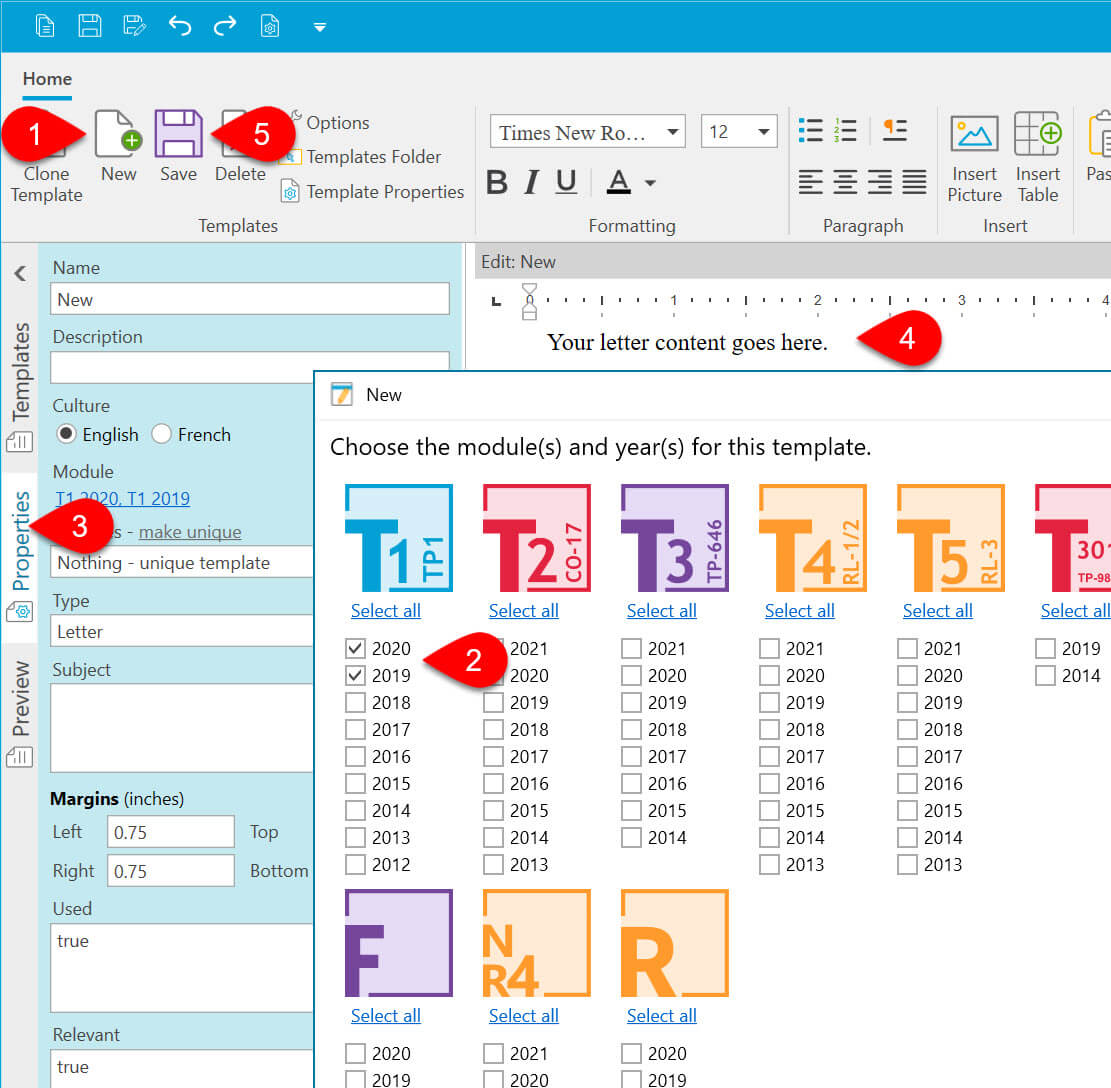Click the T1 2020, T1 2019 module link
The width and height of the screenshot is (1111, 1088).
123,499
